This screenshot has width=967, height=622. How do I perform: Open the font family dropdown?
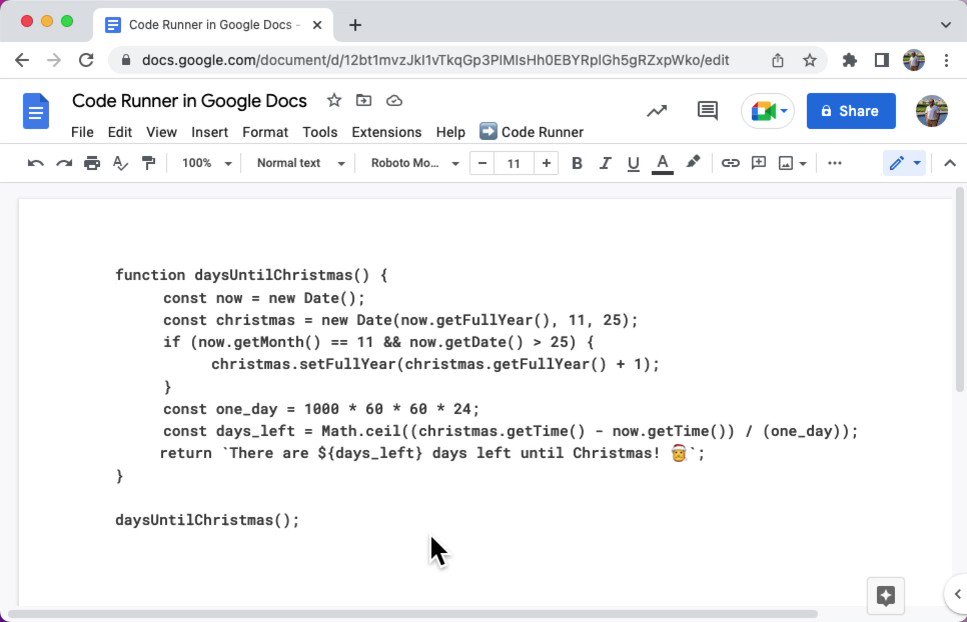click(412, 162)
